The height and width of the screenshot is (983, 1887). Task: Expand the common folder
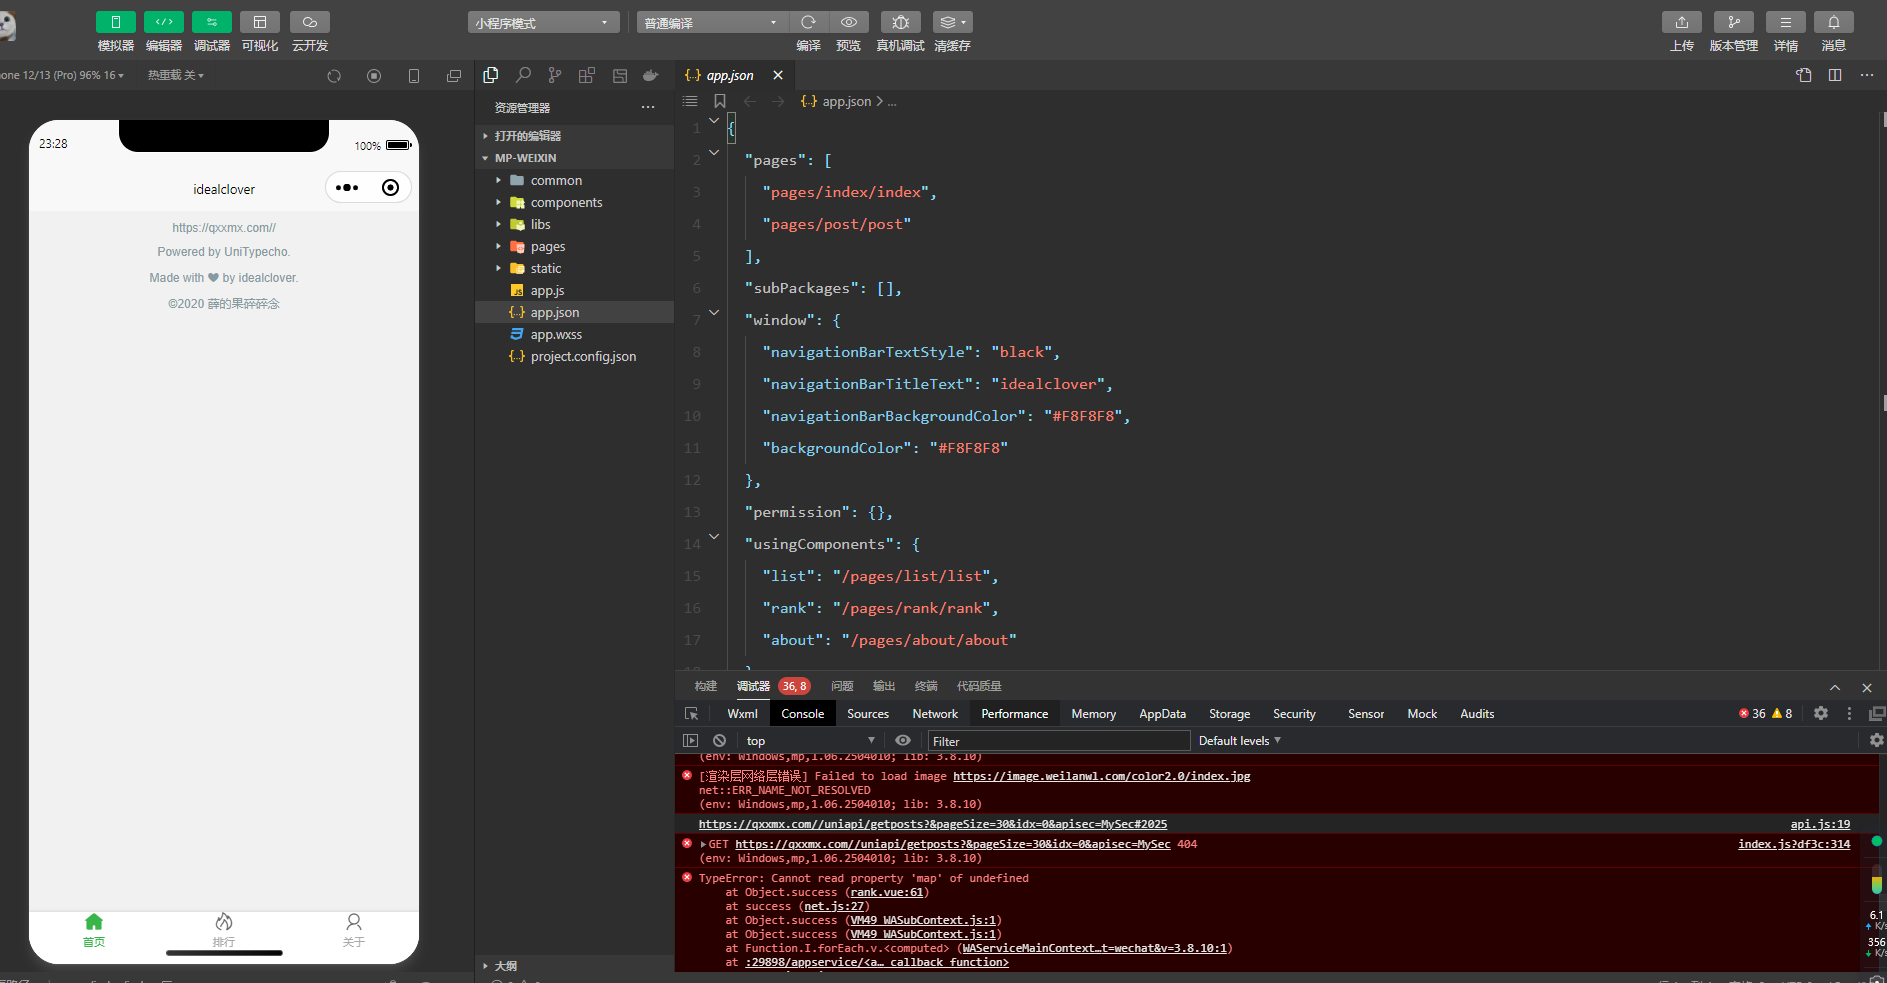pyautogui.click(x=574, y=180)
